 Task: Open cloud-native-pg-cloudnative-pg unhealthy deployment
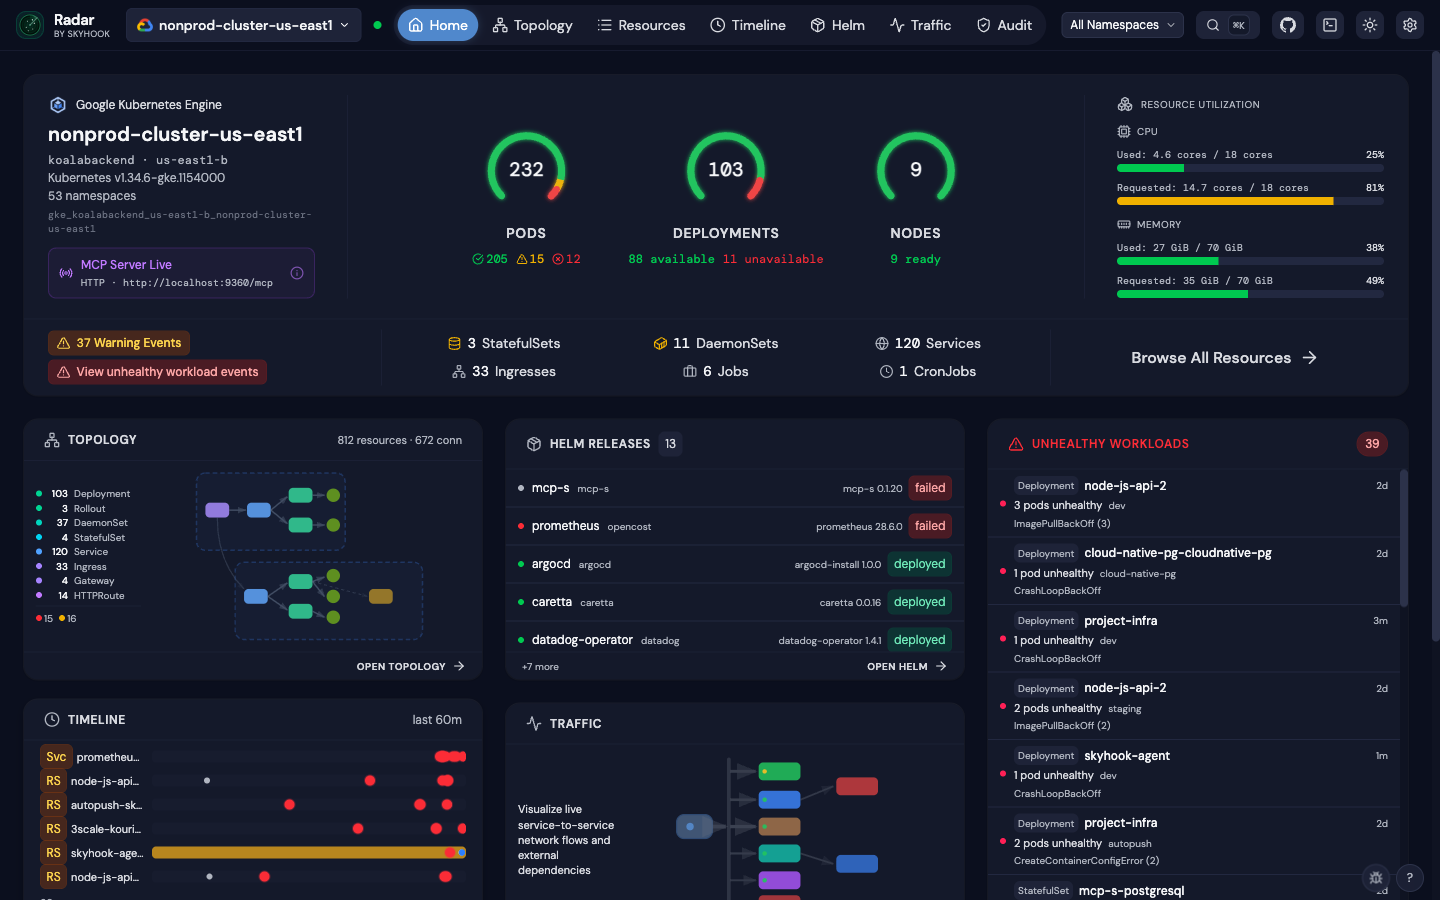pos(1194,571)
